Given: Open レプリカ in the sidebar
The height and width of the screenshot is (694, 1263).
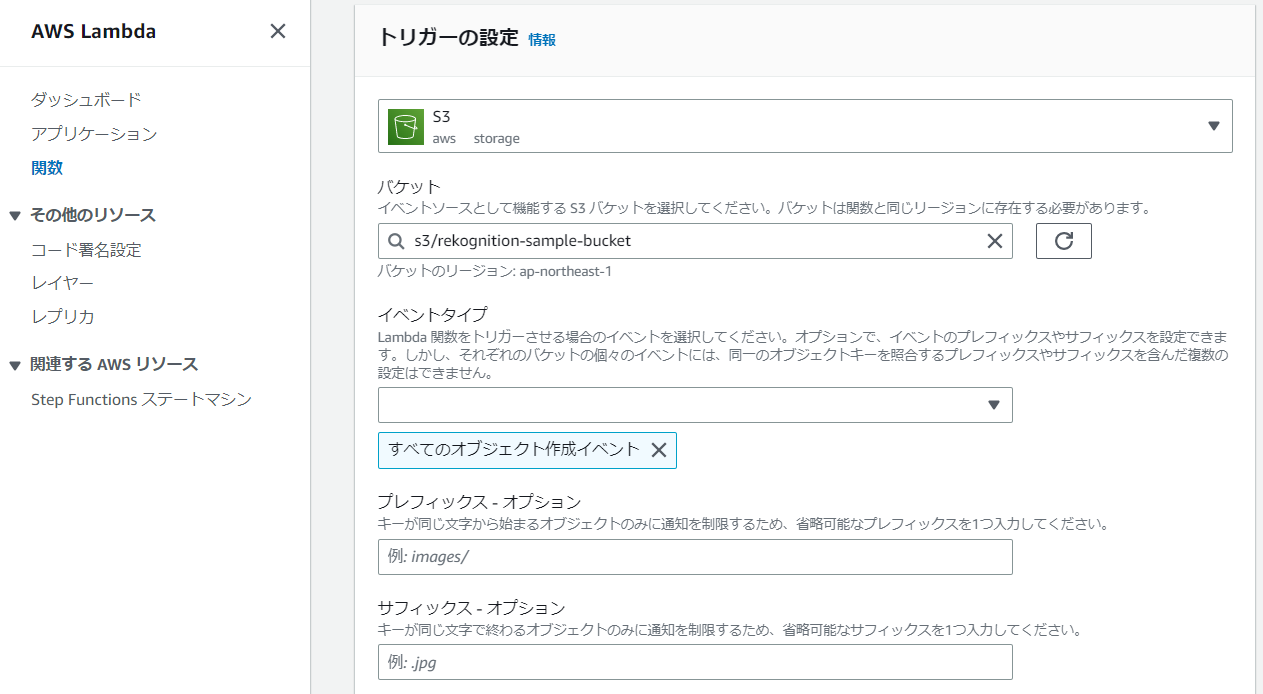Looking at the screenshot, I should tap(62, 317).
